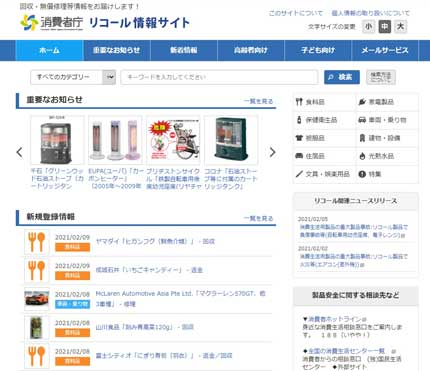
Task: Open the 重要なお知らせ nav tab
Action: click(x=117, y=50)
